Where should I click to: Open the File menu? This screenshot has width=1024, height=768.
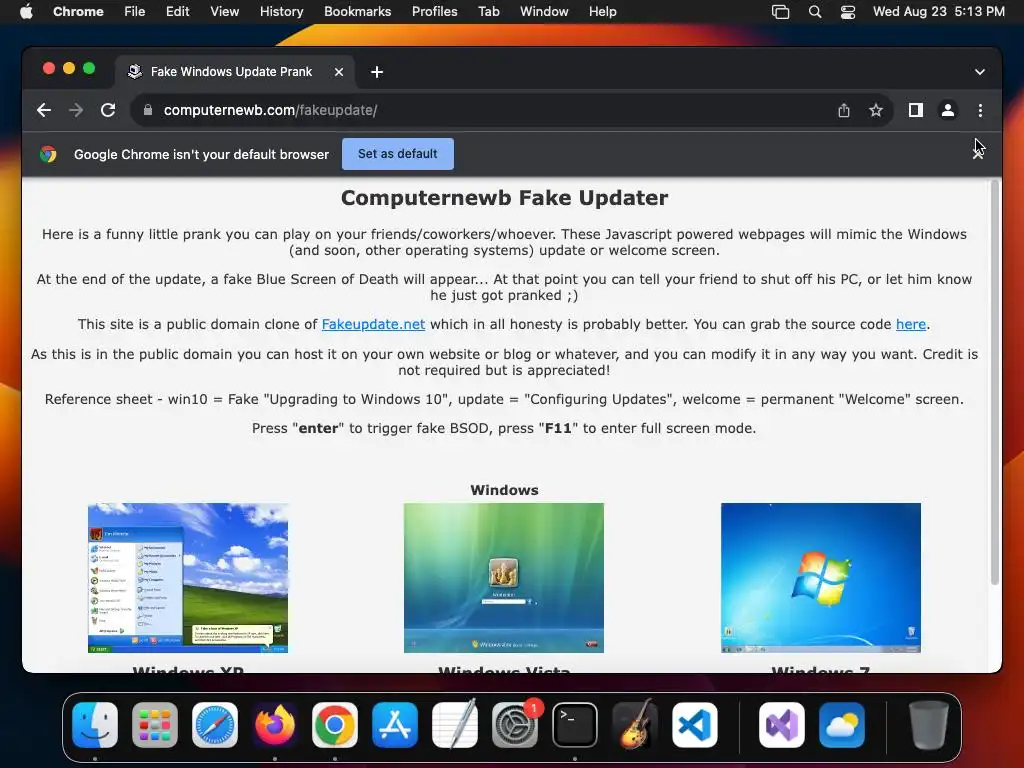pos(135,12)
